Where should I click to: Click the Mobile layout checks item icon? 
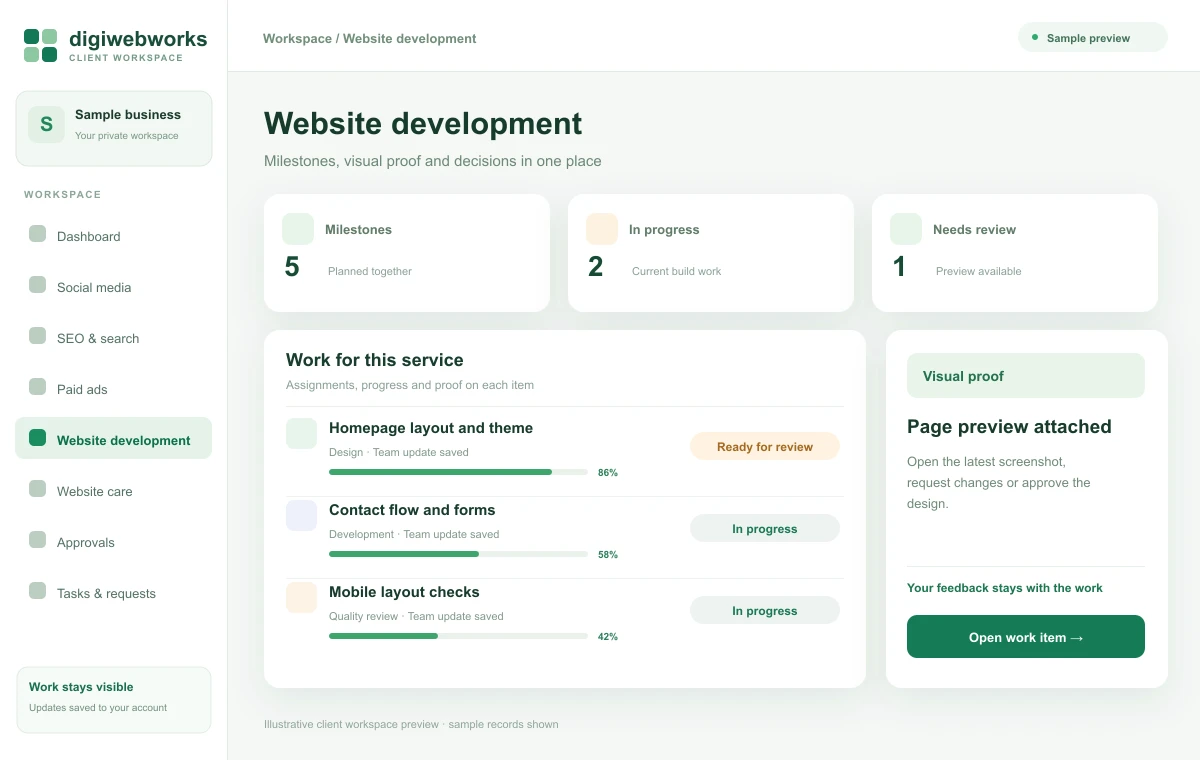coord(301,597)
